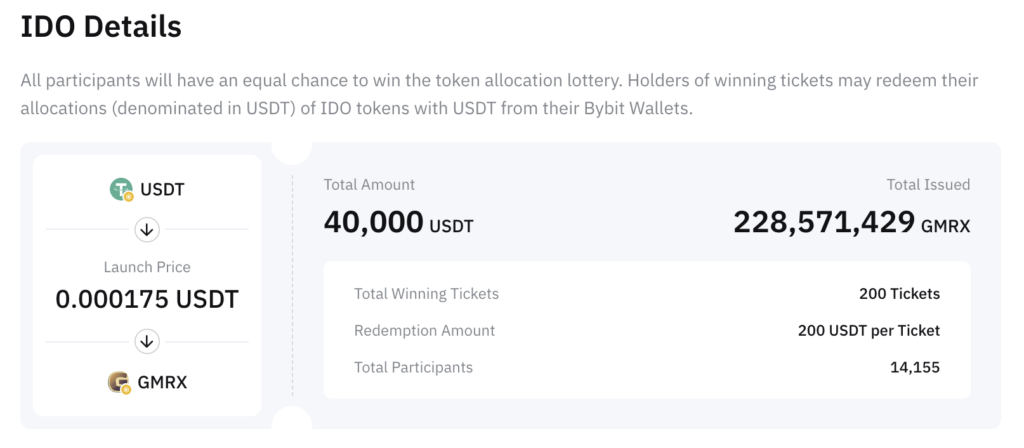Image resolution: width=1024 pixels, height=448 pixels.
Task: Click the Redemption Amount label
Action: (x=424, y=330)
